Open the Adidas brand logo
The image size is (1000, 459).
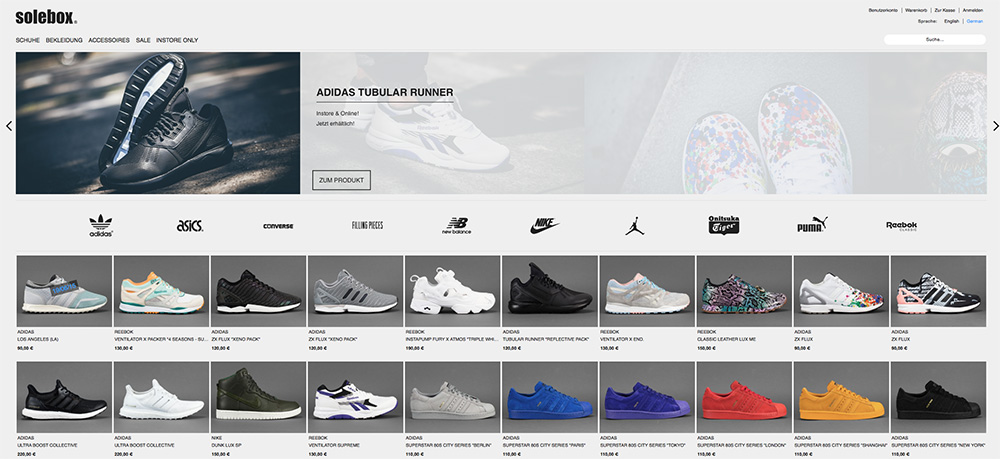(x=101, y=226)
